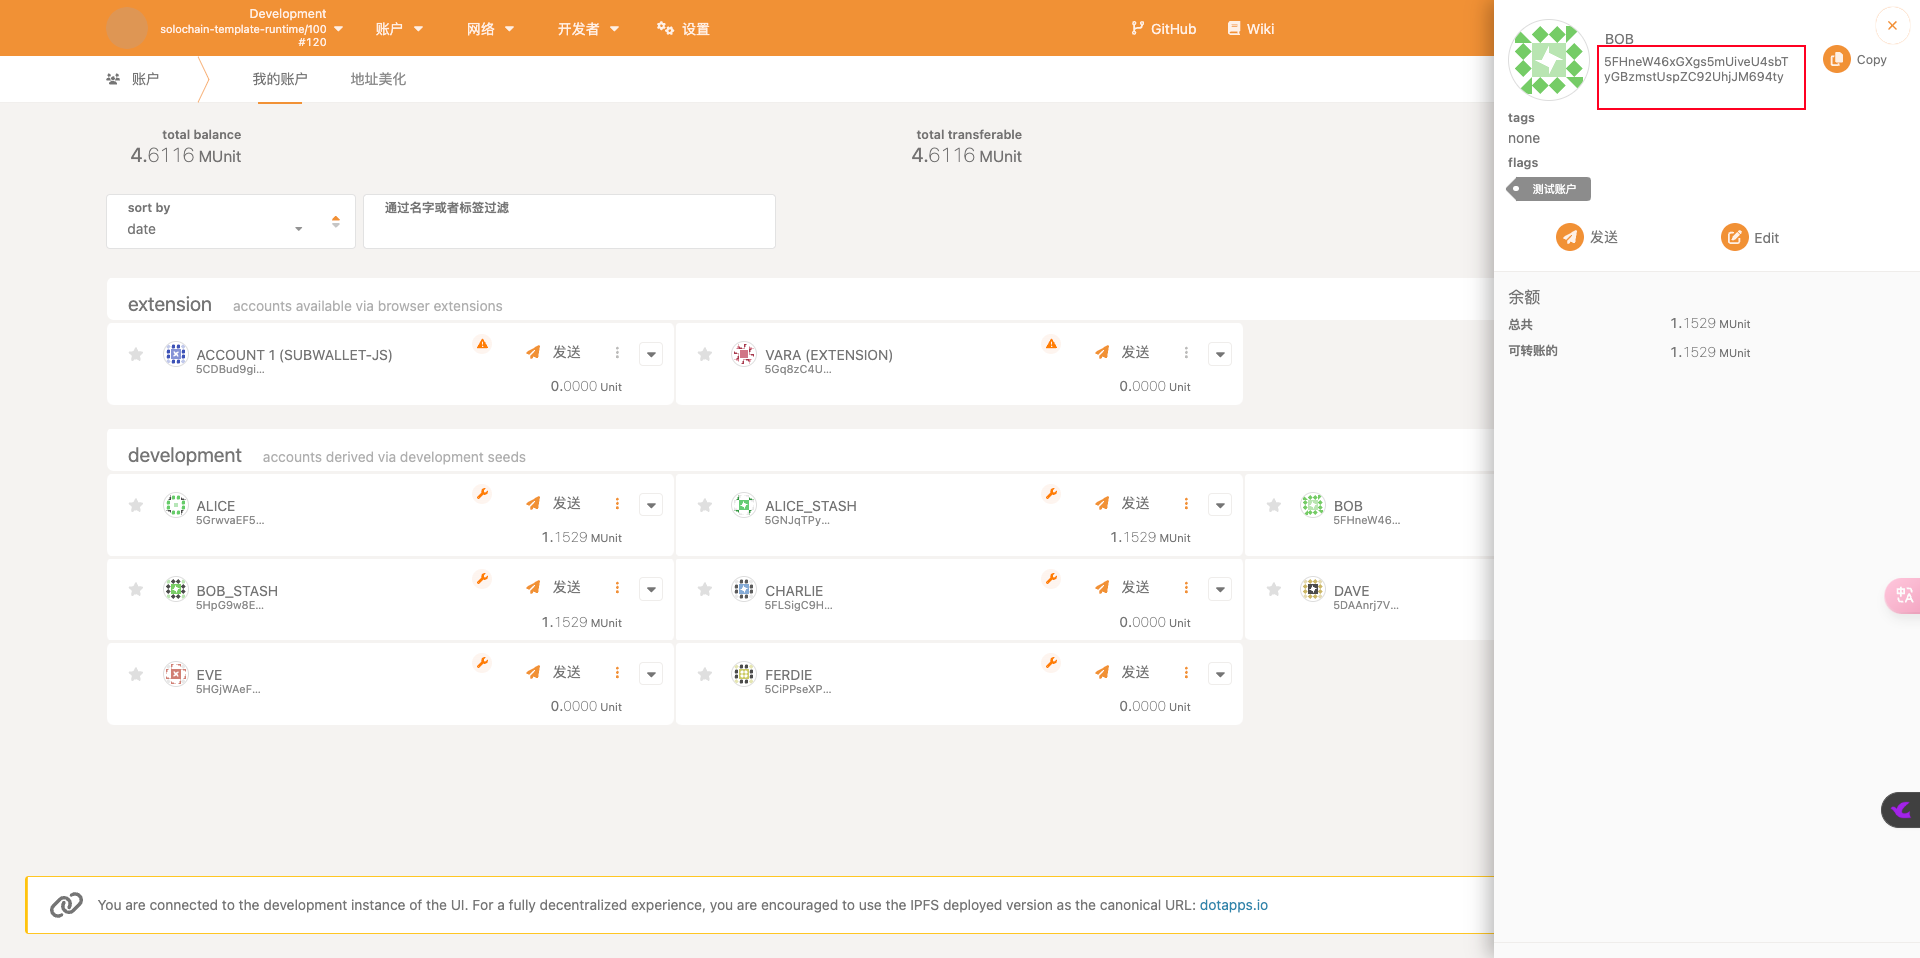Click warning triangle on ACCOUNT 1
This screenshot has height=958, width=1920.
point(482,344)
